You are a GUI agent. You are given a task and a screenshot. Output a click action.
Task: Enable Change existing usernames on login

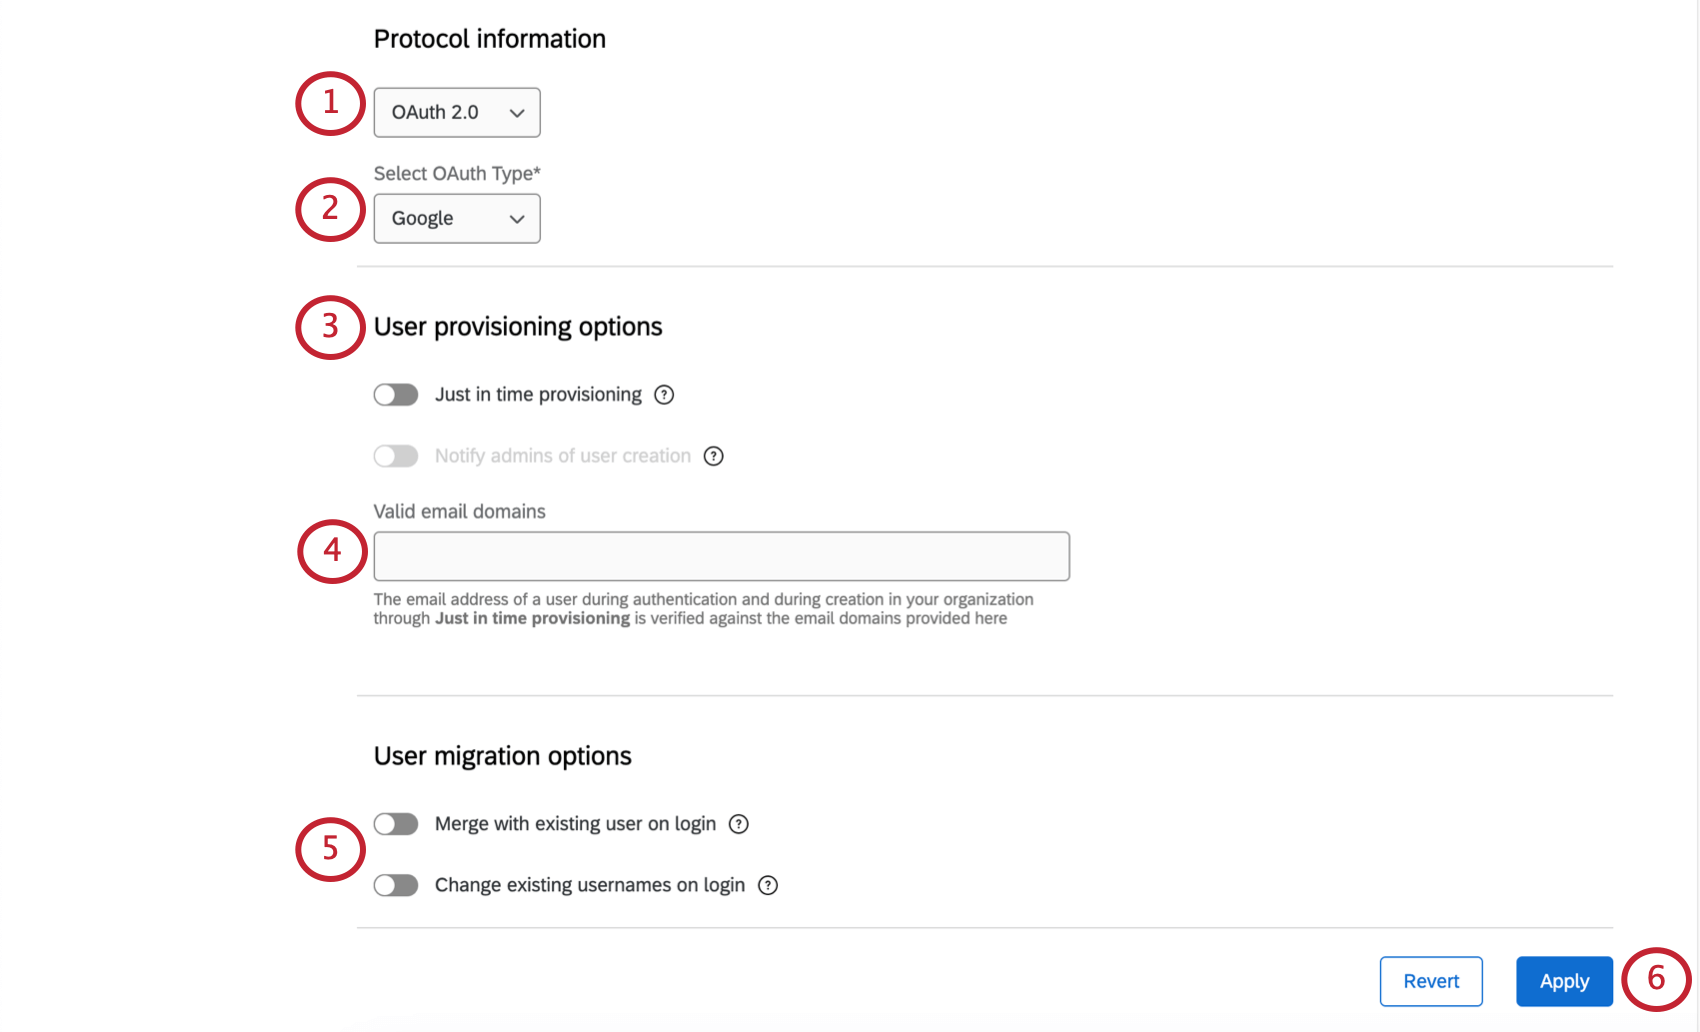(x=396, y=885)
